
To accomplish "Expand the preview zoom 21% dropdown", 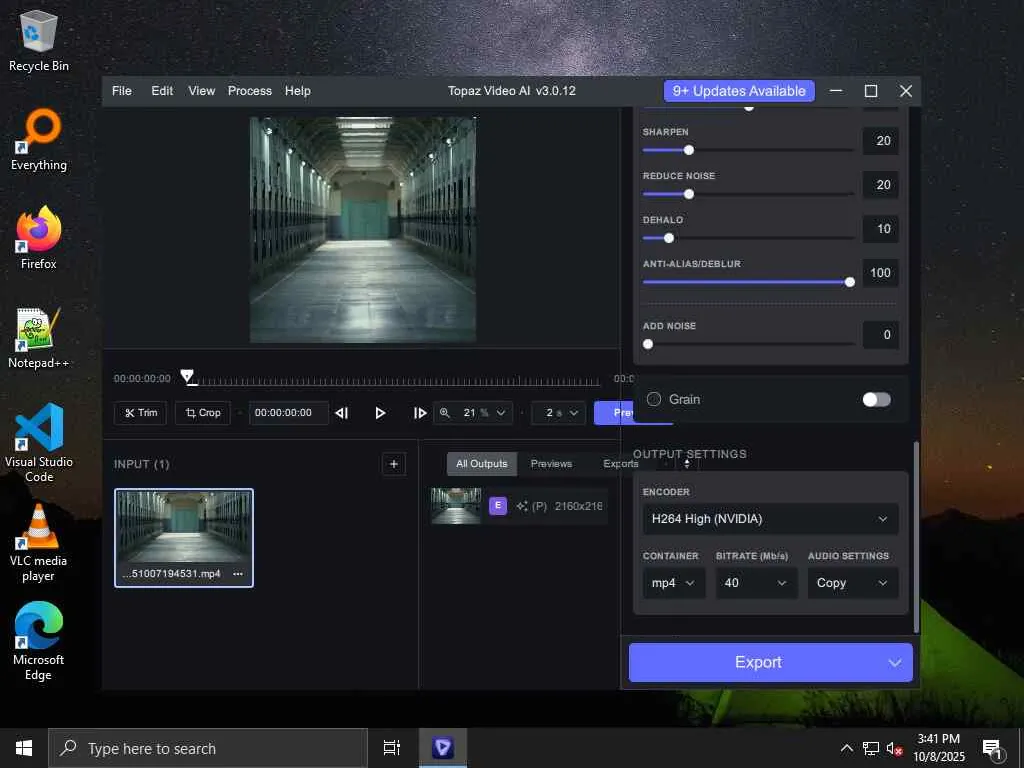I will point(474,413).
